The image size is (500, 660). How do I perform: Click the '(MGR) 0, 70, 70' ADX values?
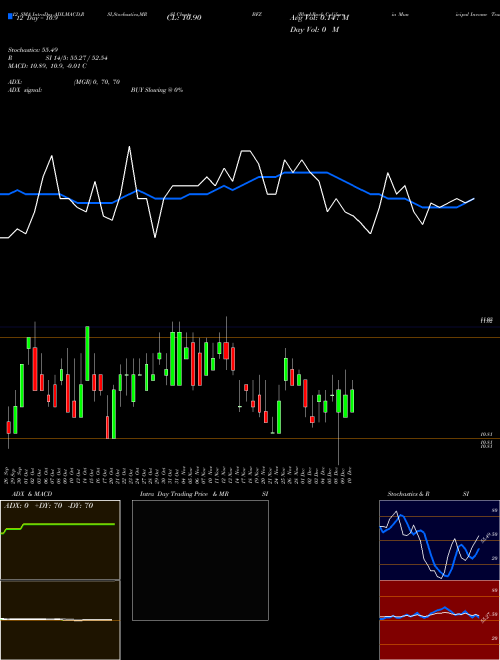(x=97, y=82)
